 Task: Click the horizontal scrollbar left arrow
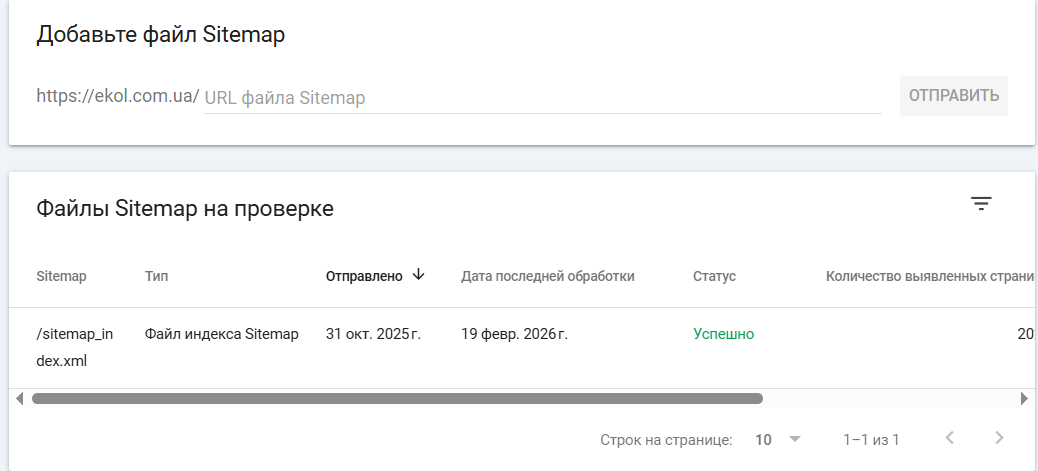[20, 398]
